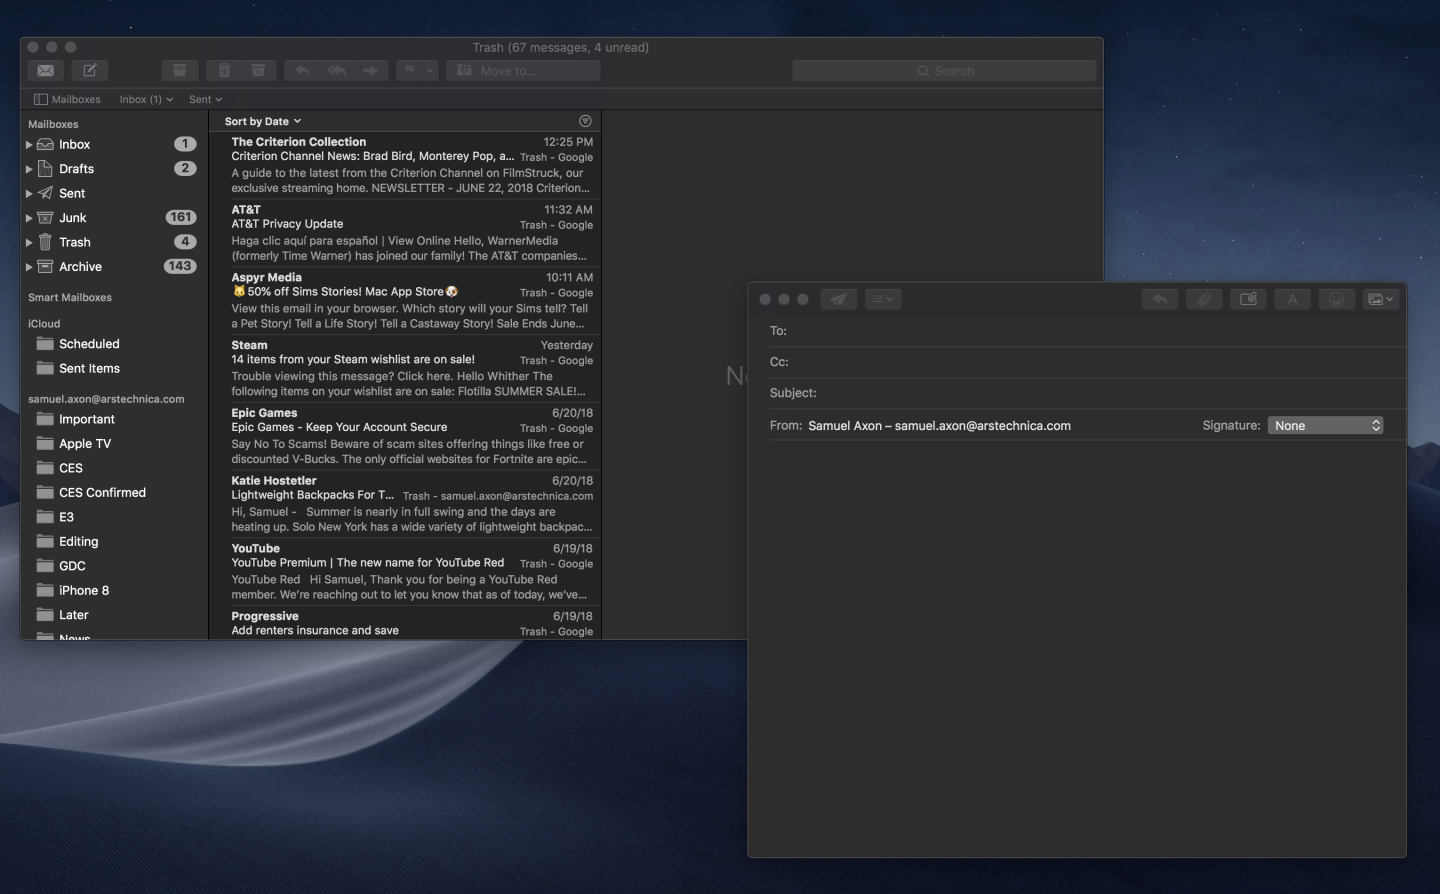Image resolution: width=1440 pixels, height=894 pixels.
Task: Open the Important folder
Action: [x=112, y=419]
